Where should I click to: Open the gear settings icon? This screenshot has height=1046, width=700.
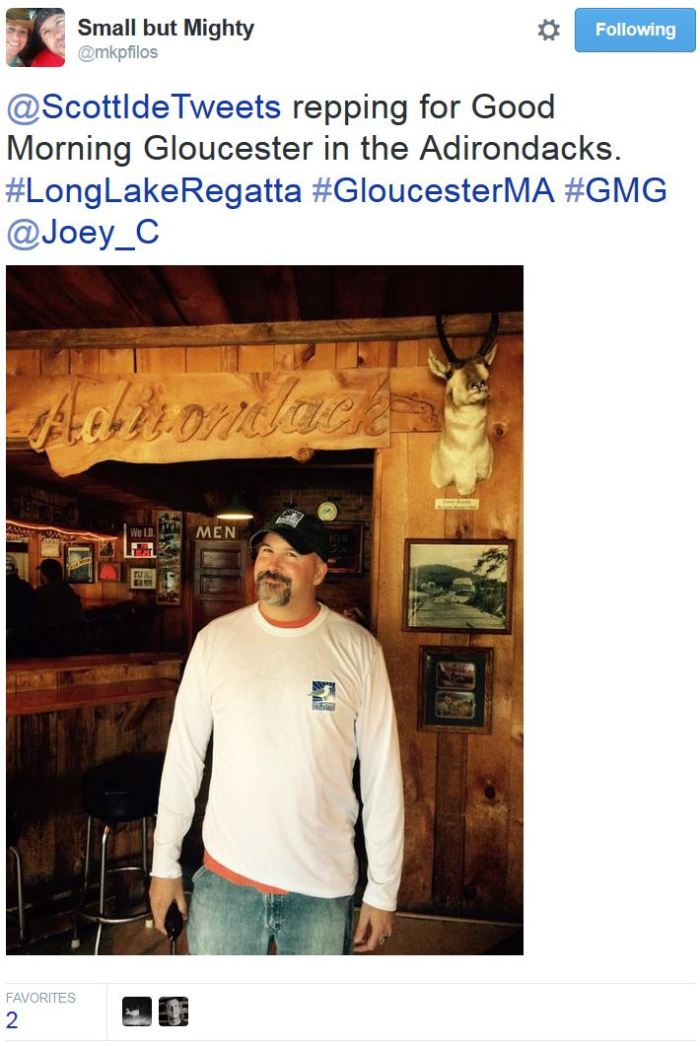(549, 30)
